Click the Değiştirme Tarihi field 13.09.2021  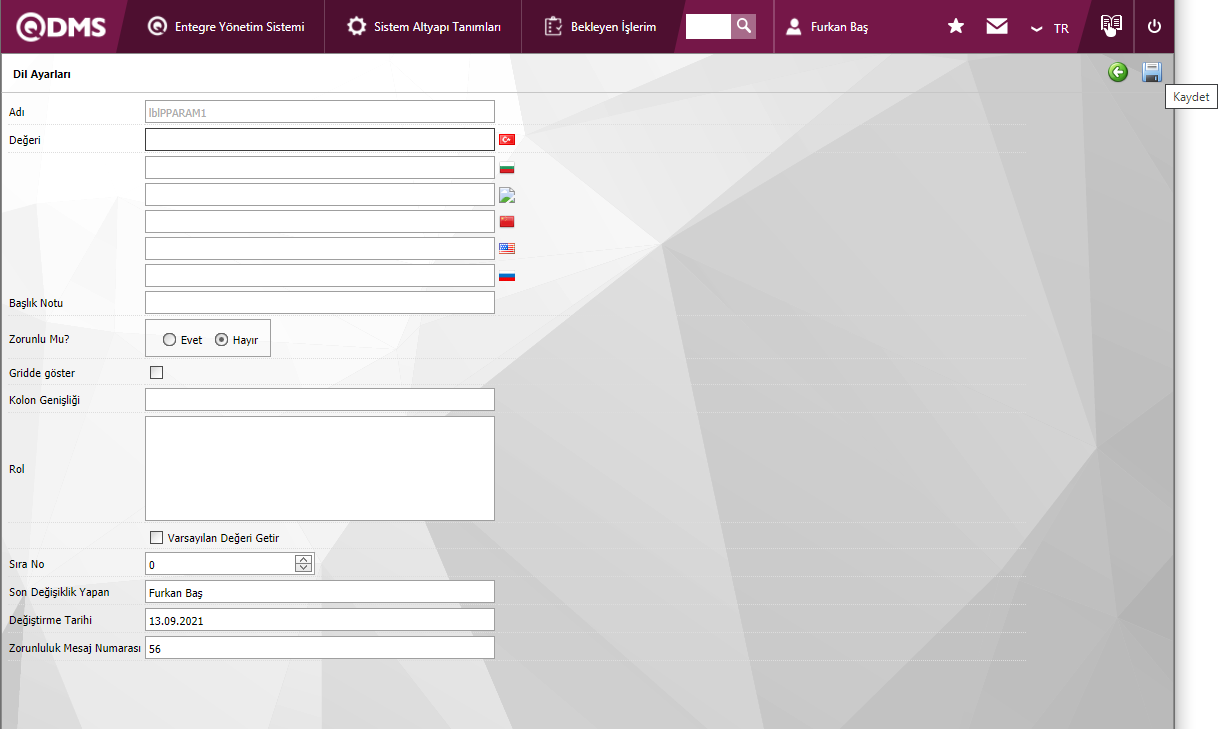pos(320,620)
